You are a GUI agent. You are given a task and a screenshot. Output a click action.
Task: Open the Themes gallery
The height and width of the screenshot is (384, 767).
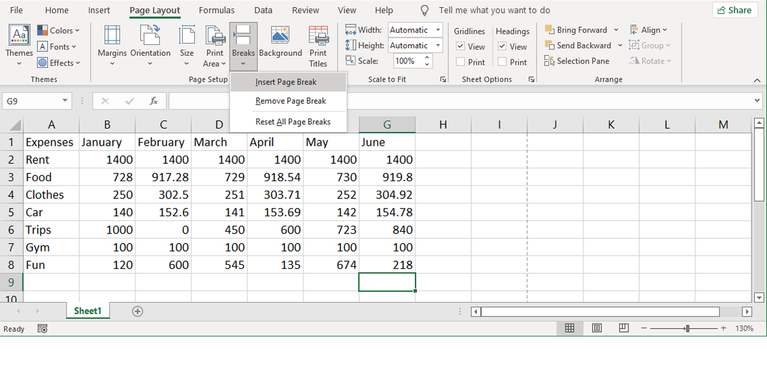[19, 46]
